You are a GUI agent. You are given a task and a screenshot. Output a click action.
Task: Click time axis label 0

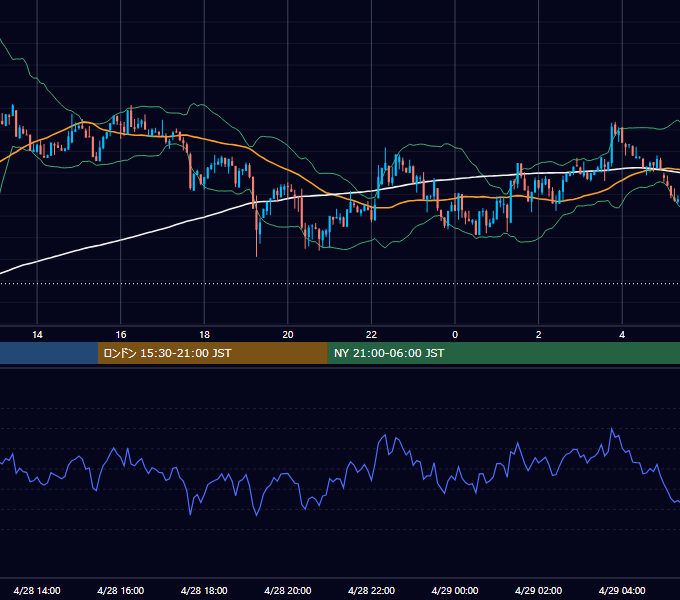click(x=455, y=335)
